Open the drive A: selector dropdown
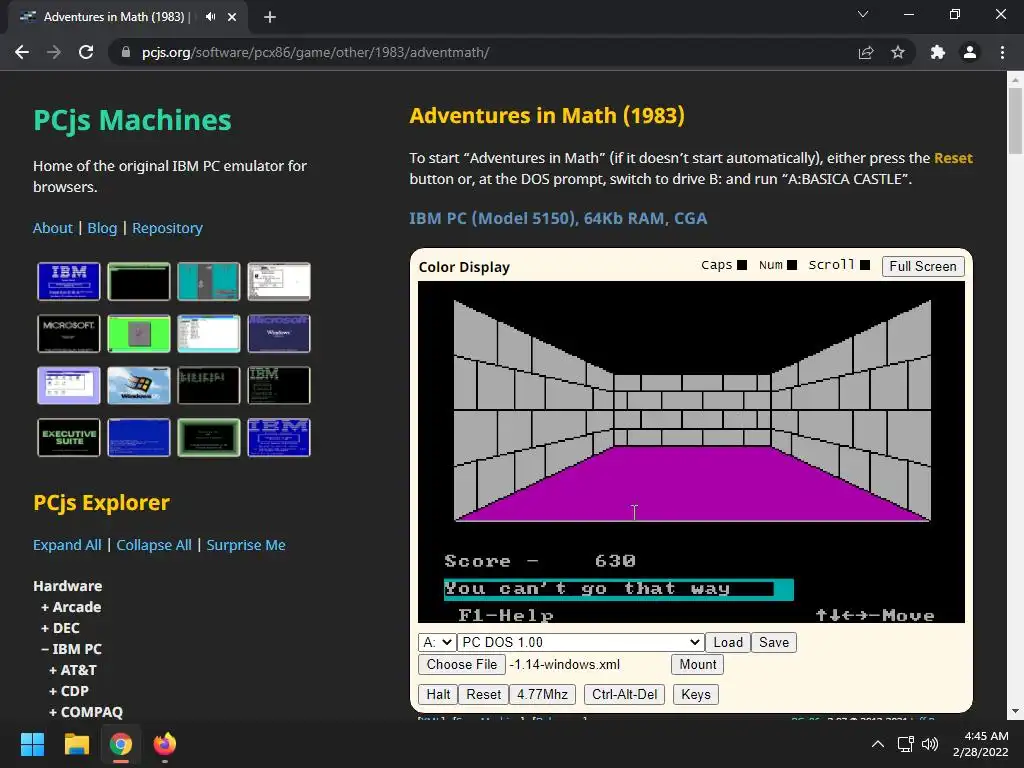Screen dimensions: 1024x768 pos(436,643)
